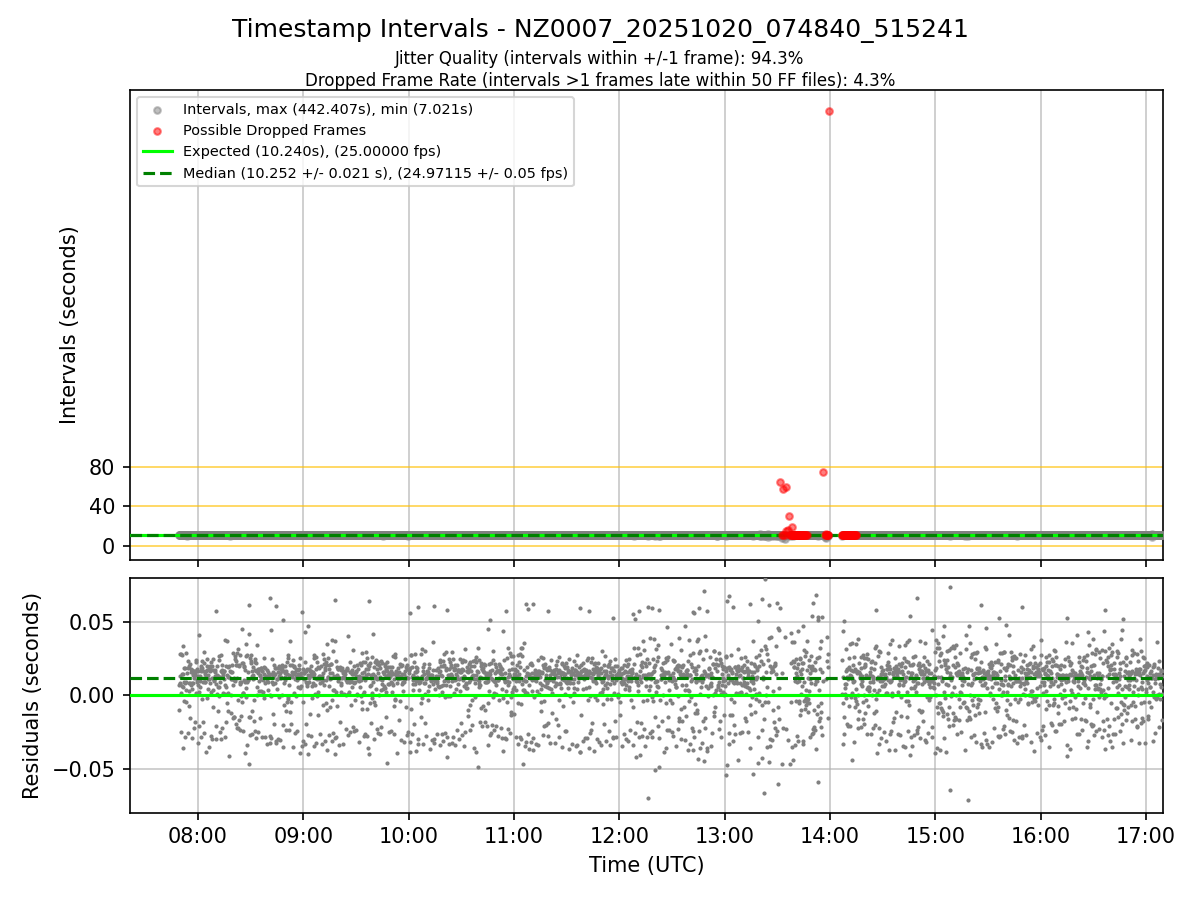Image resolution: width=1200 pixels, height=900 pixels.
Task: Click the y-axis tick label '40'
Action: click(103, 506)
